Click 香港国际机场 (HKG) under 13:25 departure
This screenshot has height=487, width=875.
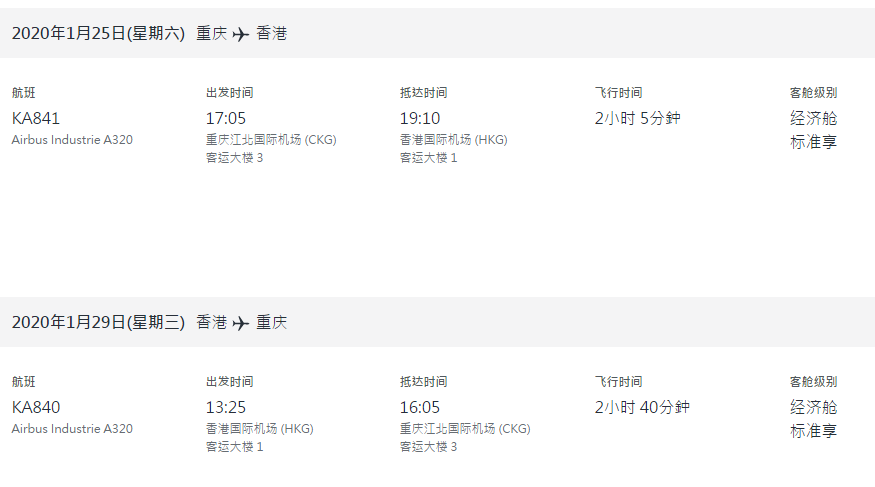pos(259,428)
